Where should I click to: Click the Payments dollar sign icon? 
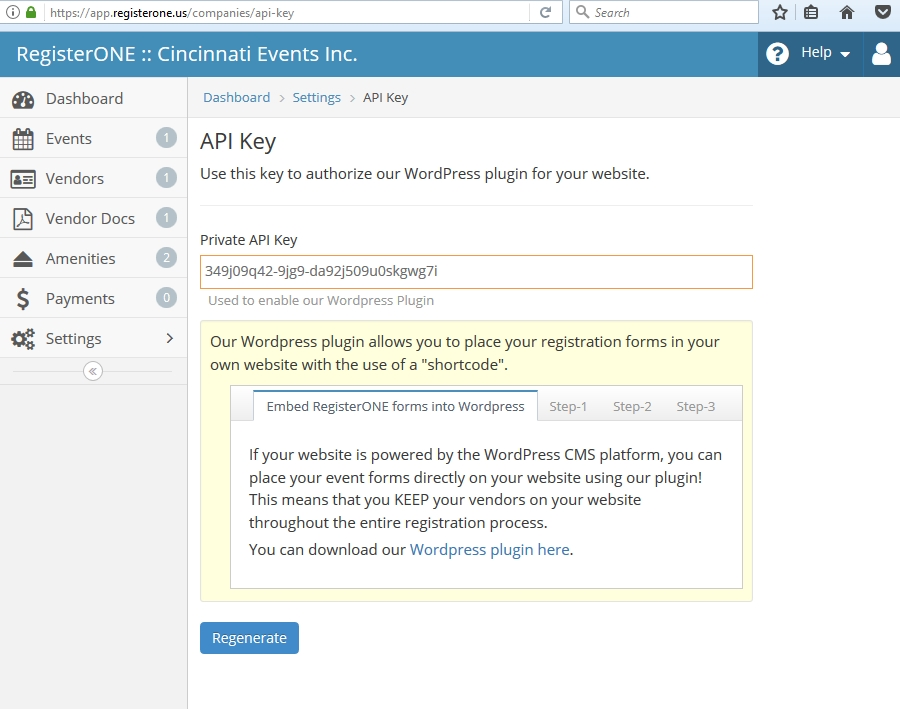pyautogui.click(x=23, y=299)
